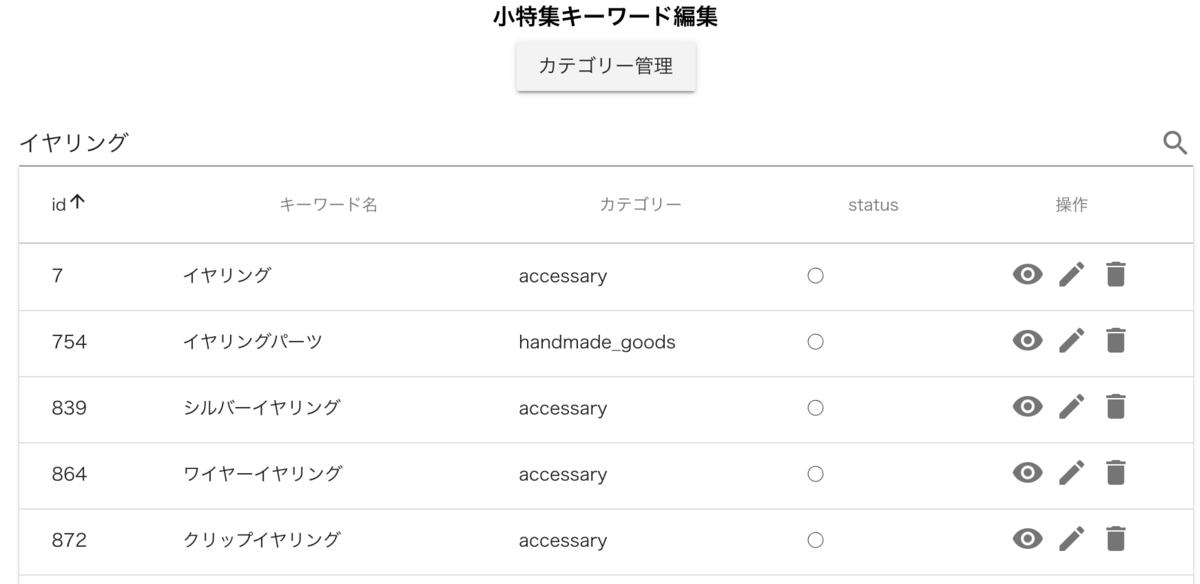Delete ワイヤーイヤリング using its trash icon

[x=1117, y=474]
